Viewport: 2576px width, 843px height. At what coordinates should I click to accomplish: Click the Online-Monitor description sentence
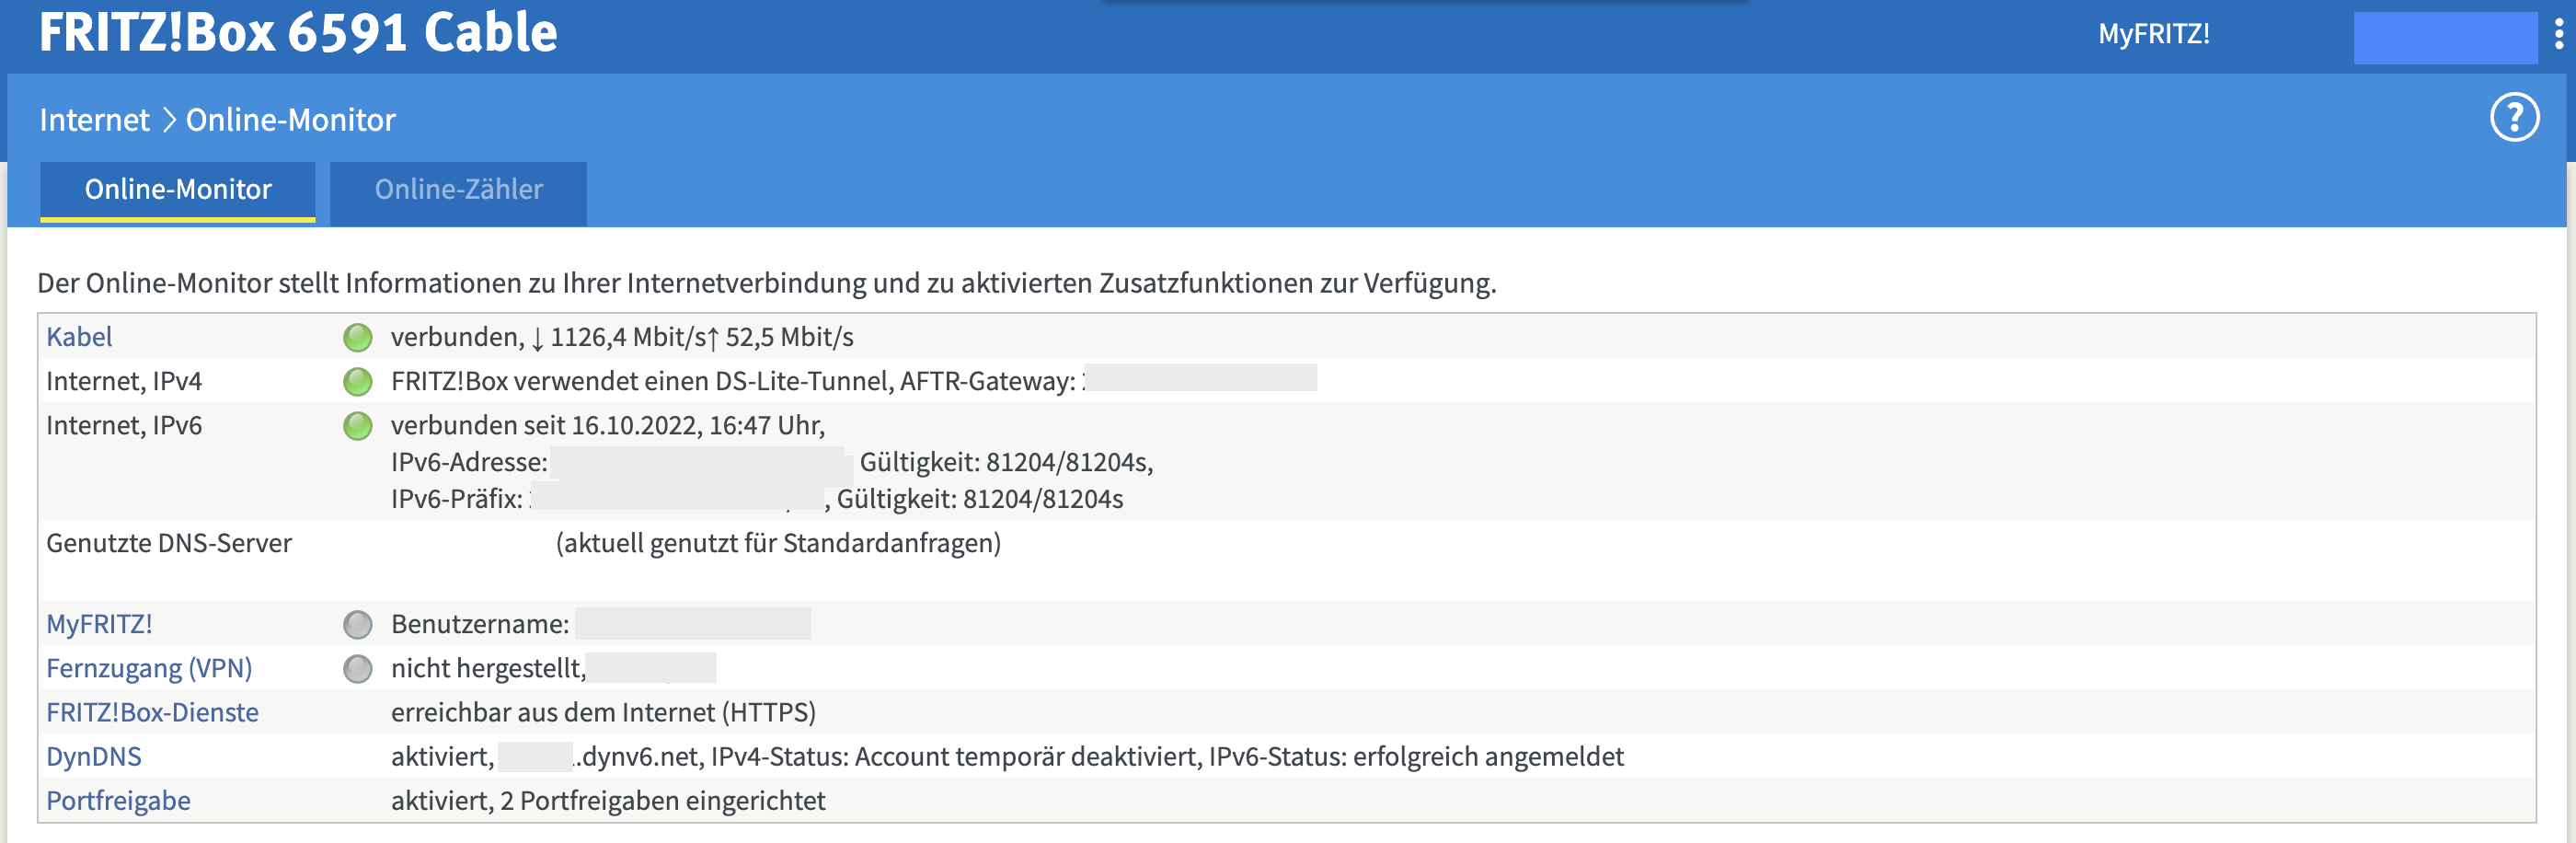[x=767, y=283]
